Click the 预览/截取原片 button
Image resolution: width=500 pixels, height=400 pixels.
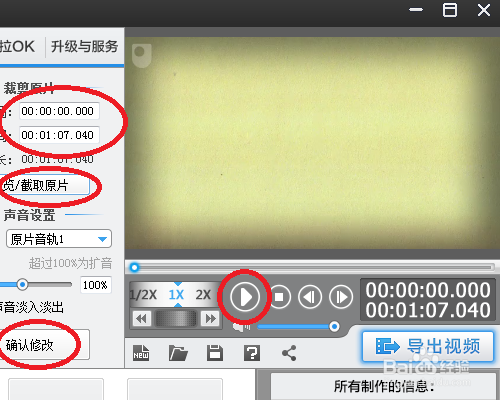(44, 185)
